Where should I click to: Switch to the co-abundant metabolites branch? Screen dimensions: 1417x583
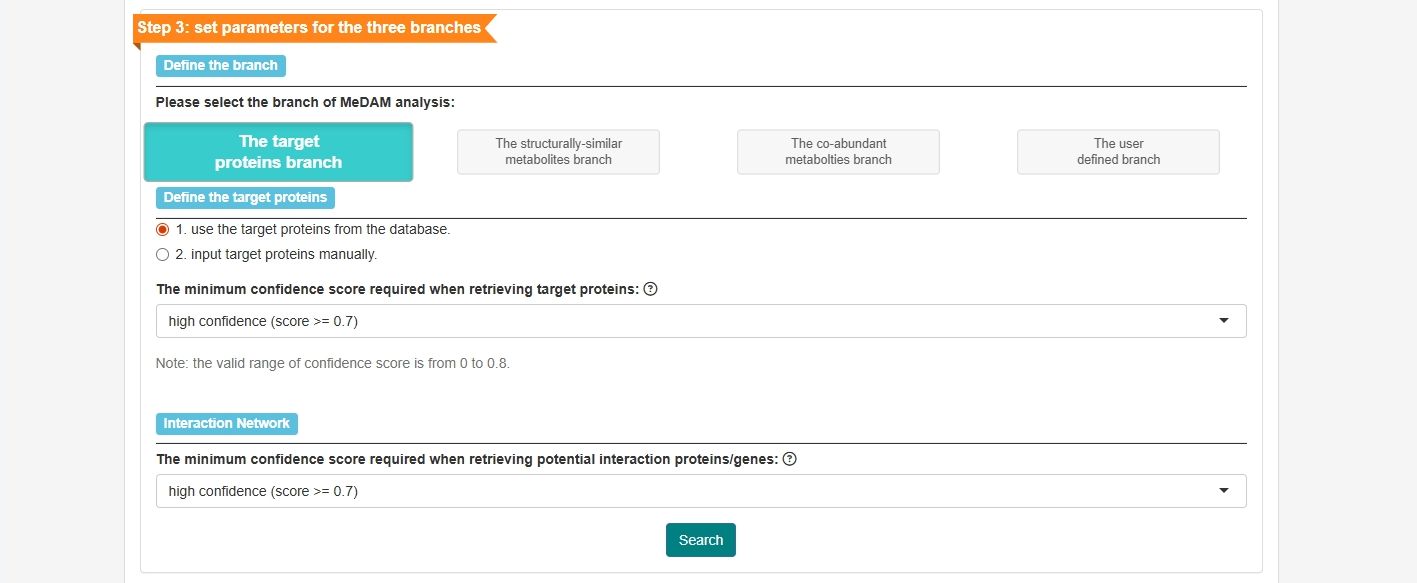[838, 152]
